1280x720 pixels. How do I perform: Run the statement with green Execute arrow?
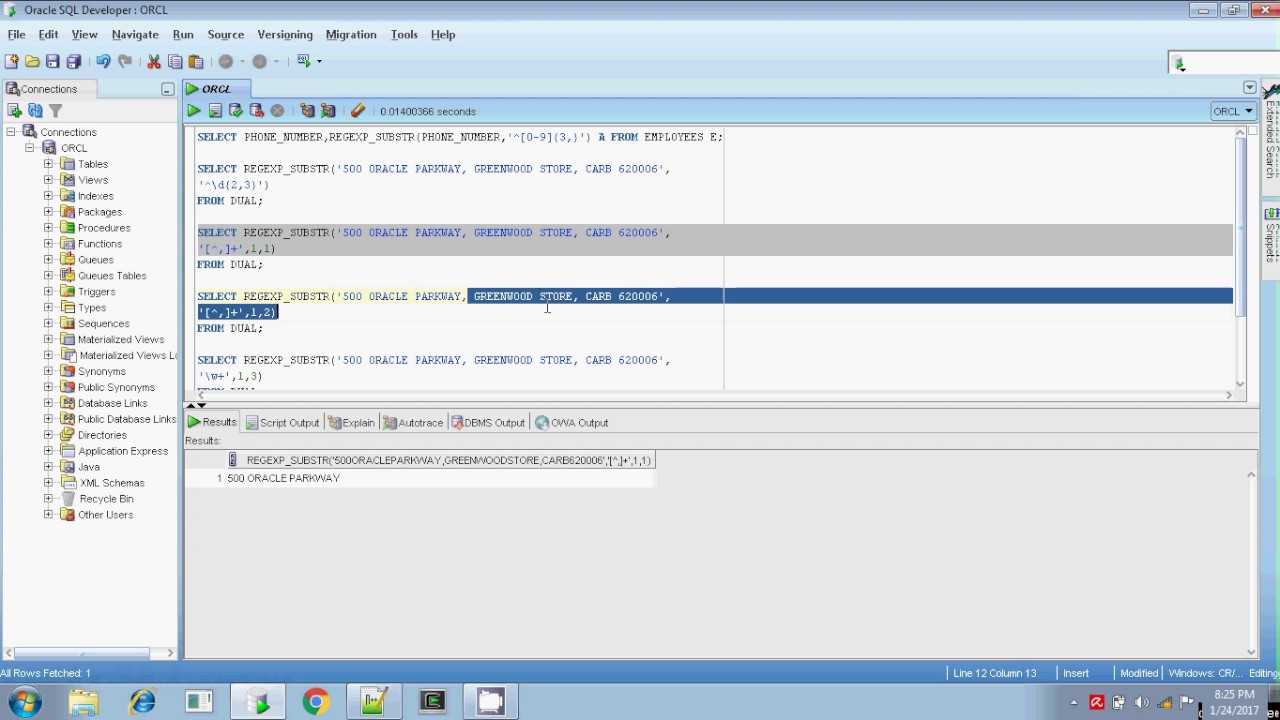click(x=194, y=111)
